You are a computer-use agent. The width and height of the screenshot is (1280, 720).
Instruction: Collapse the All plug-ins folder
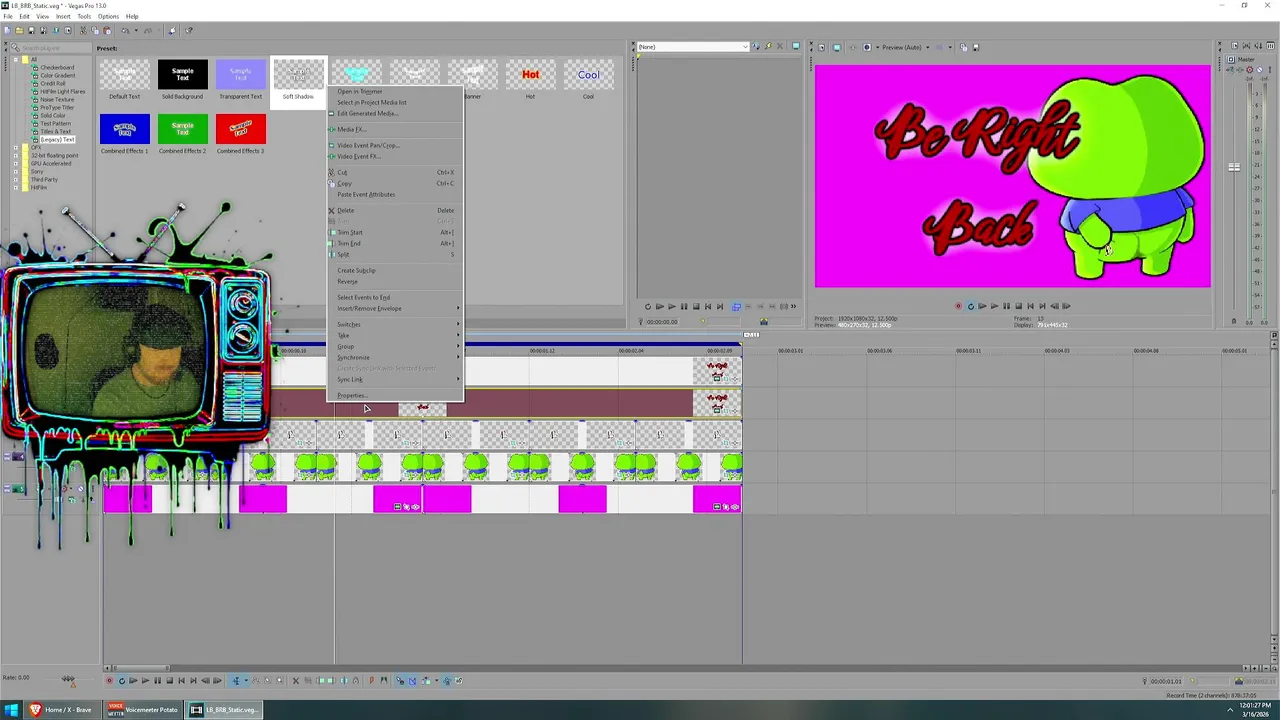15,60
